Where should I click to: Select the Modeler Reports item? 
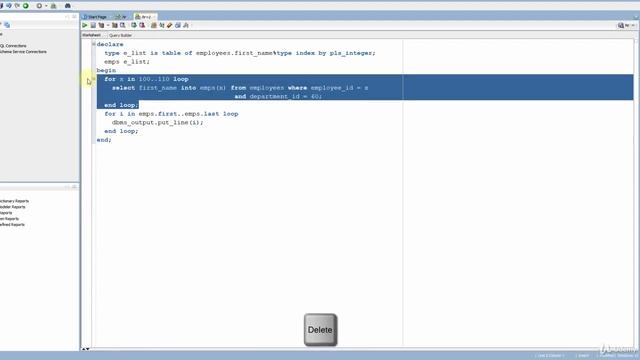[x=13, y=207]
